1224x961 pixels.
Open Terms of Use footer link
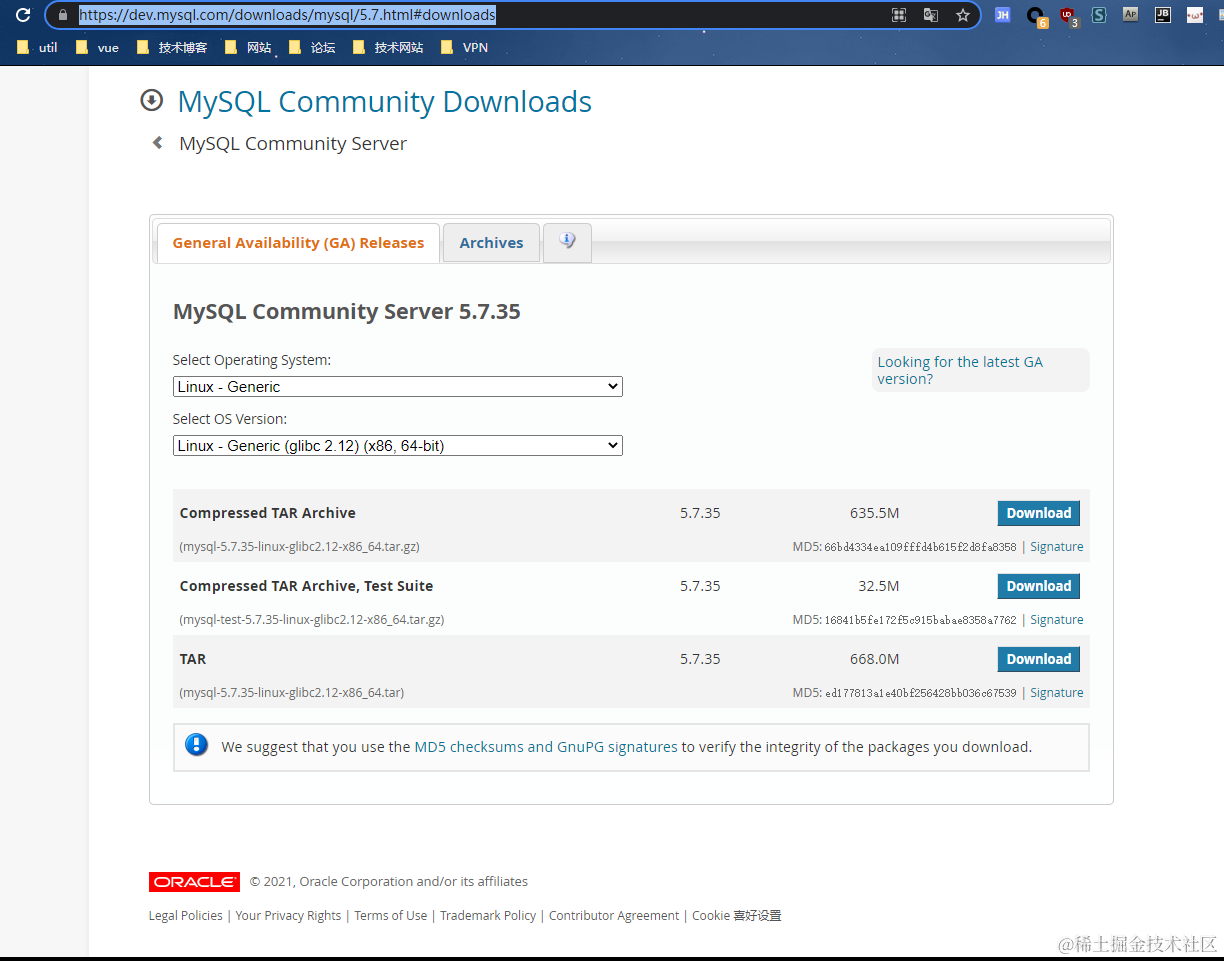click(390, 916)
